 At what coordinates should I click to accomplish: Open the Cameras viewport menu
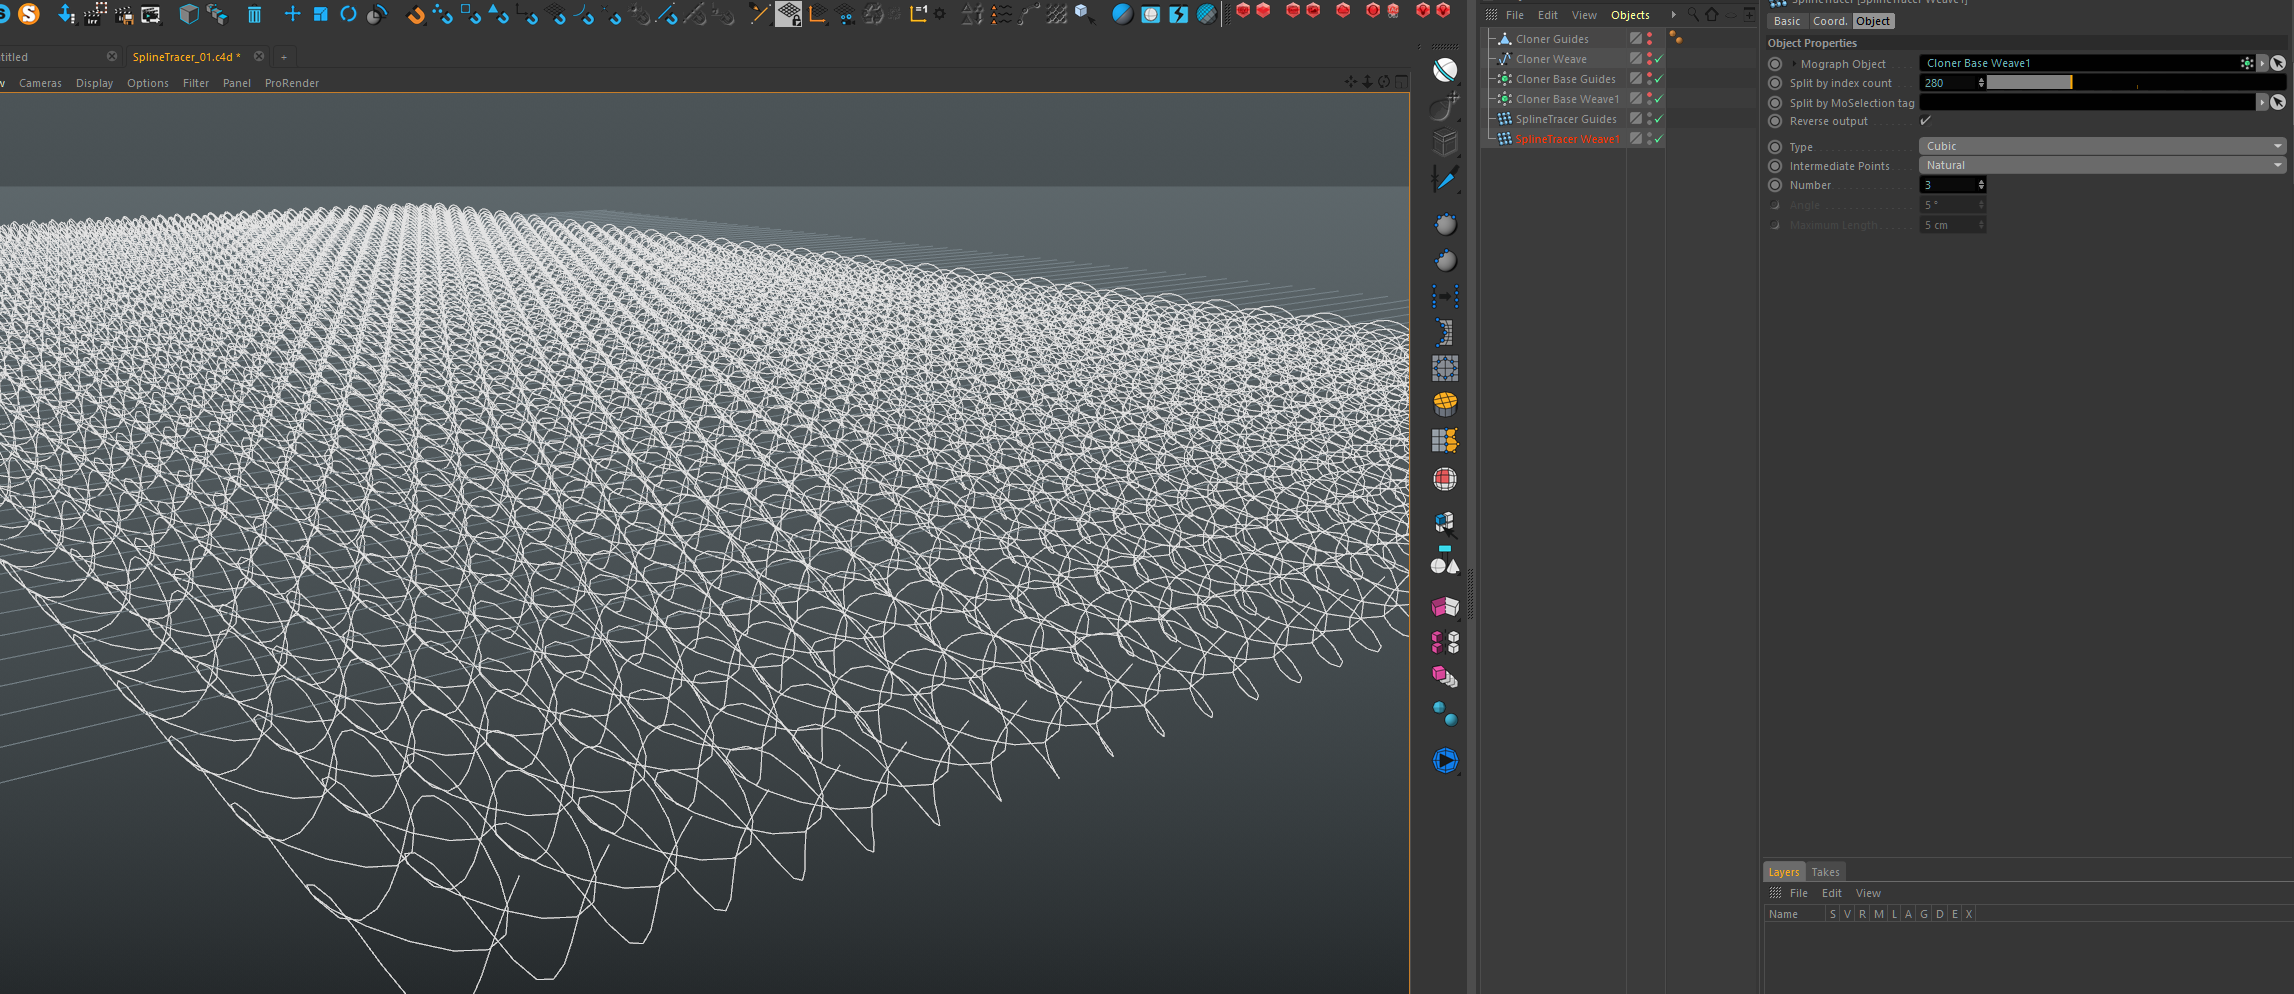click(x=40, y=83)
